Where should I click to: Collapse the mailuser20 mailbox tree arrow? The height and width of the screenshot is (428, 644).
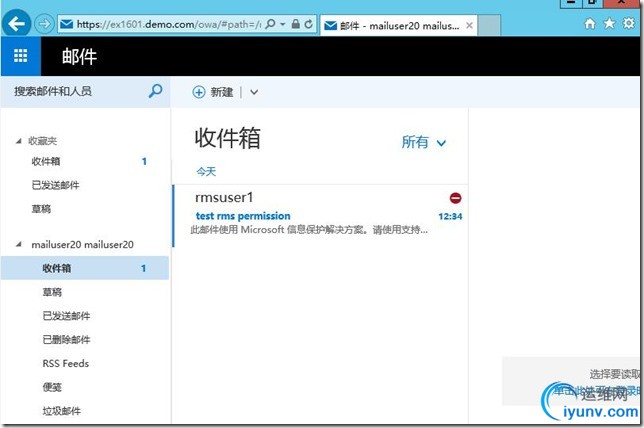(18, 244)
